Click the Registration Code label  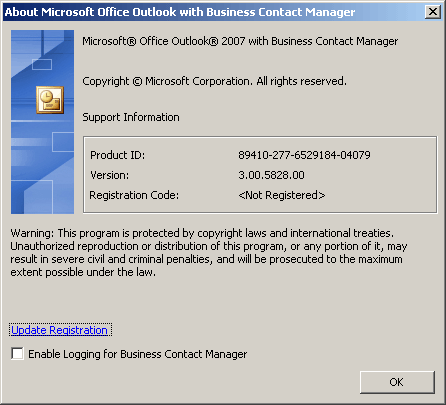tap(134, 195)
